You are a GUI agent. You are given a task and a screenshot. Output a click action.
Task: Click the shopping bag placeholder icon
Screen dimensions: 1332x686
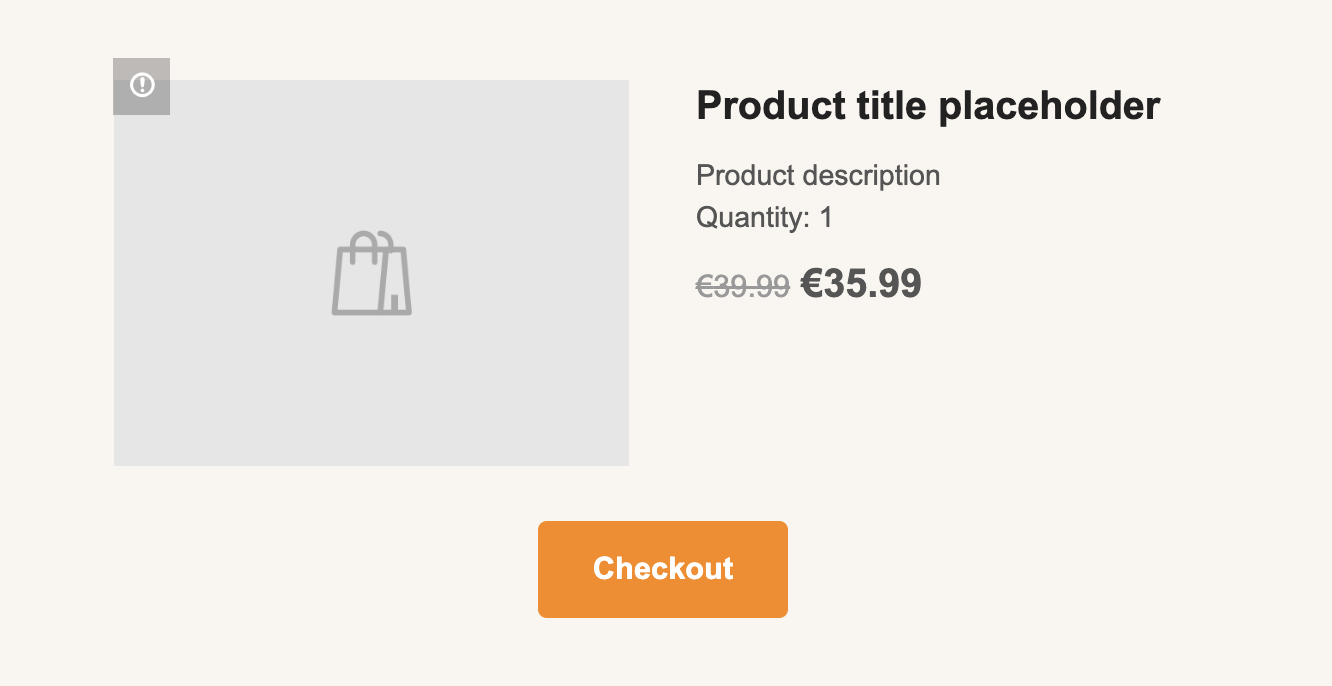coord(371,274)
